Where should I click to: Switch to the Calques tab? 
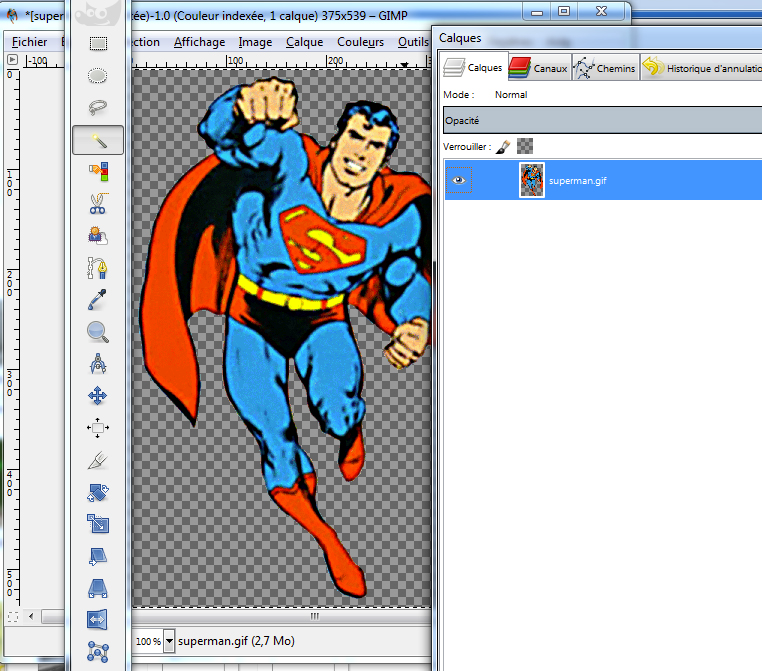click(x=473, y=67)
